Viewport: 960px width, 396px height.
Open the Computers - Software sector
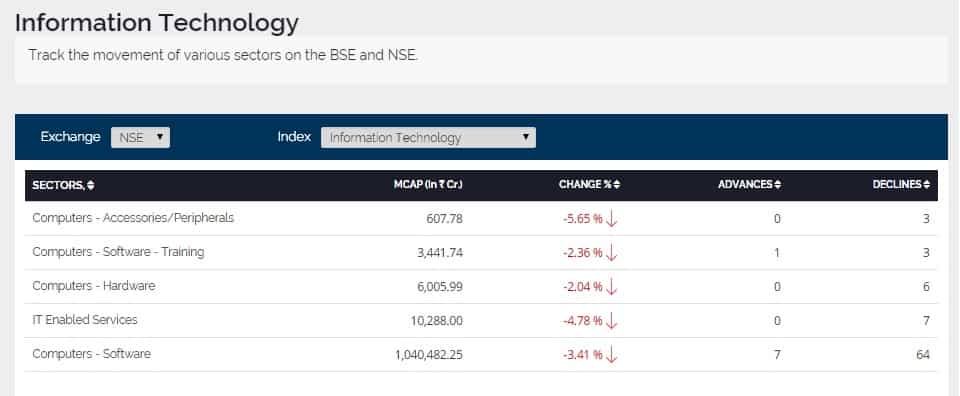(91, 354)
